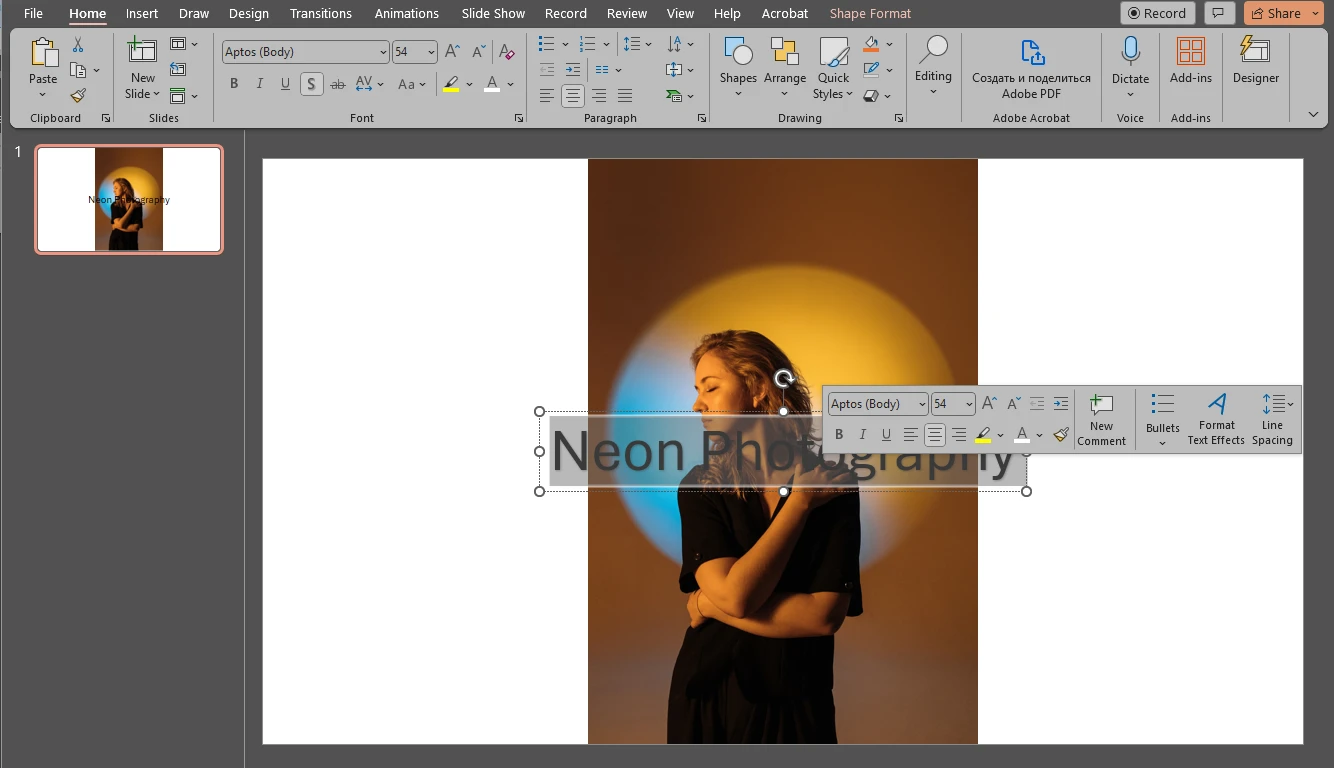Toggle underline in the mini toolbar

pyautogui.click(x=886, y=434)
